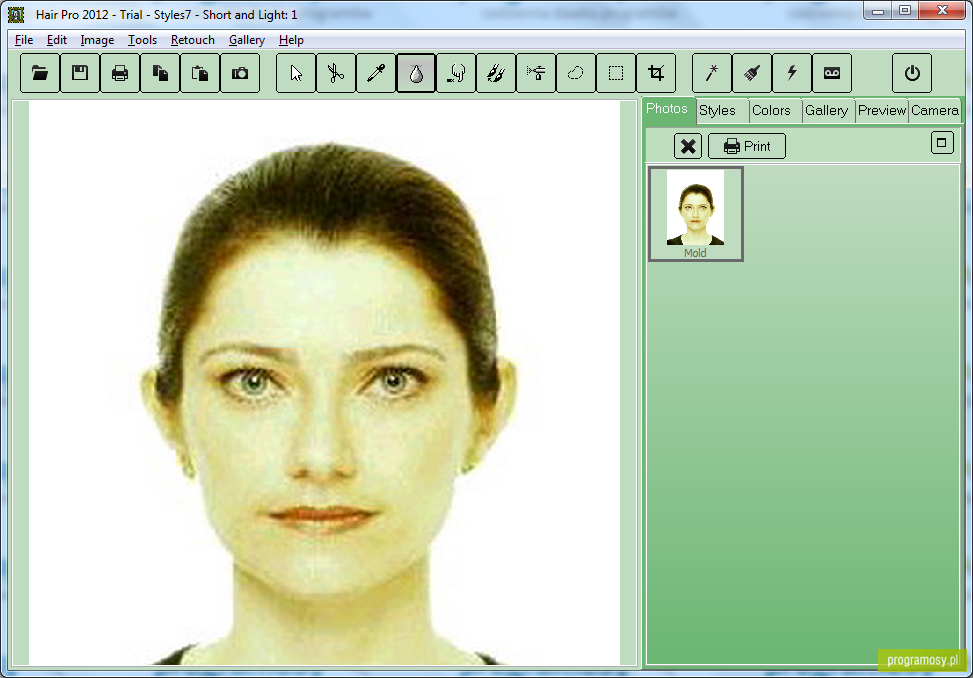
Task: Close the Hair Pro 2012 window
Action: pos(942,11)
